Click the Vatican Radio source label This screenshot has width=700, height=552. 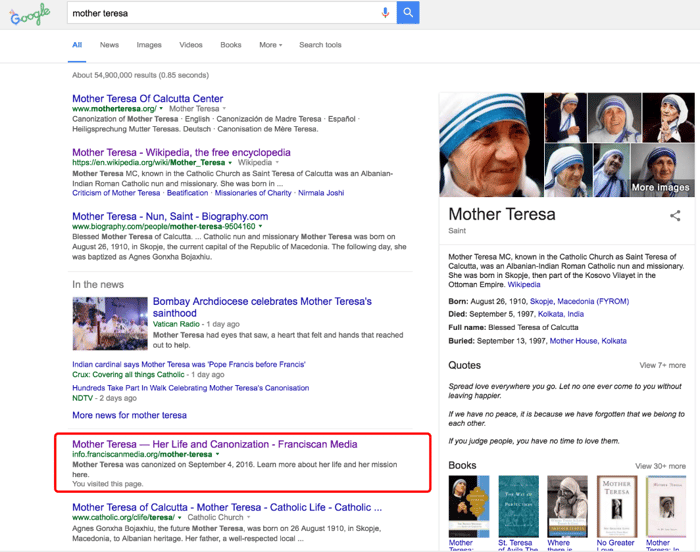[x=176, y=324]
